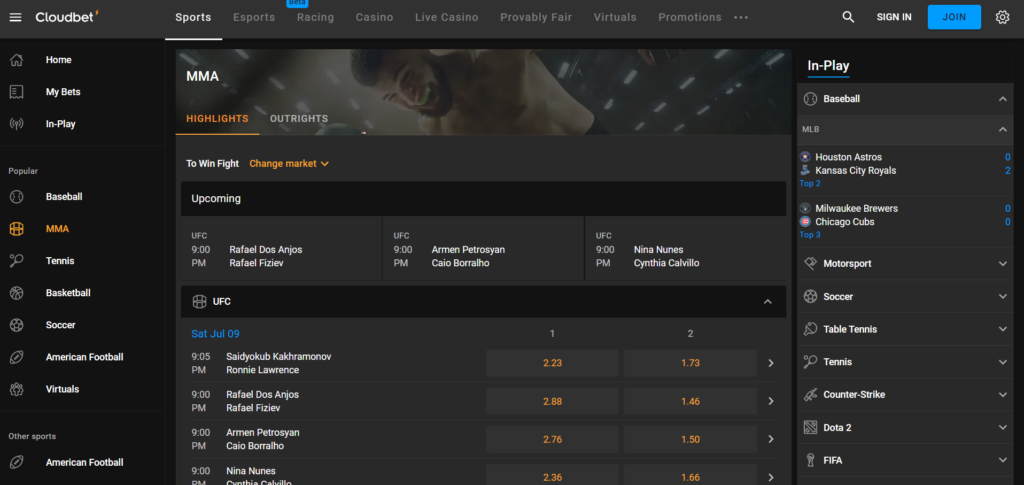The height and width of the screenshot is (485, 1024).
Task: Click American Football icon under Other sports
Action: point(17,462)
